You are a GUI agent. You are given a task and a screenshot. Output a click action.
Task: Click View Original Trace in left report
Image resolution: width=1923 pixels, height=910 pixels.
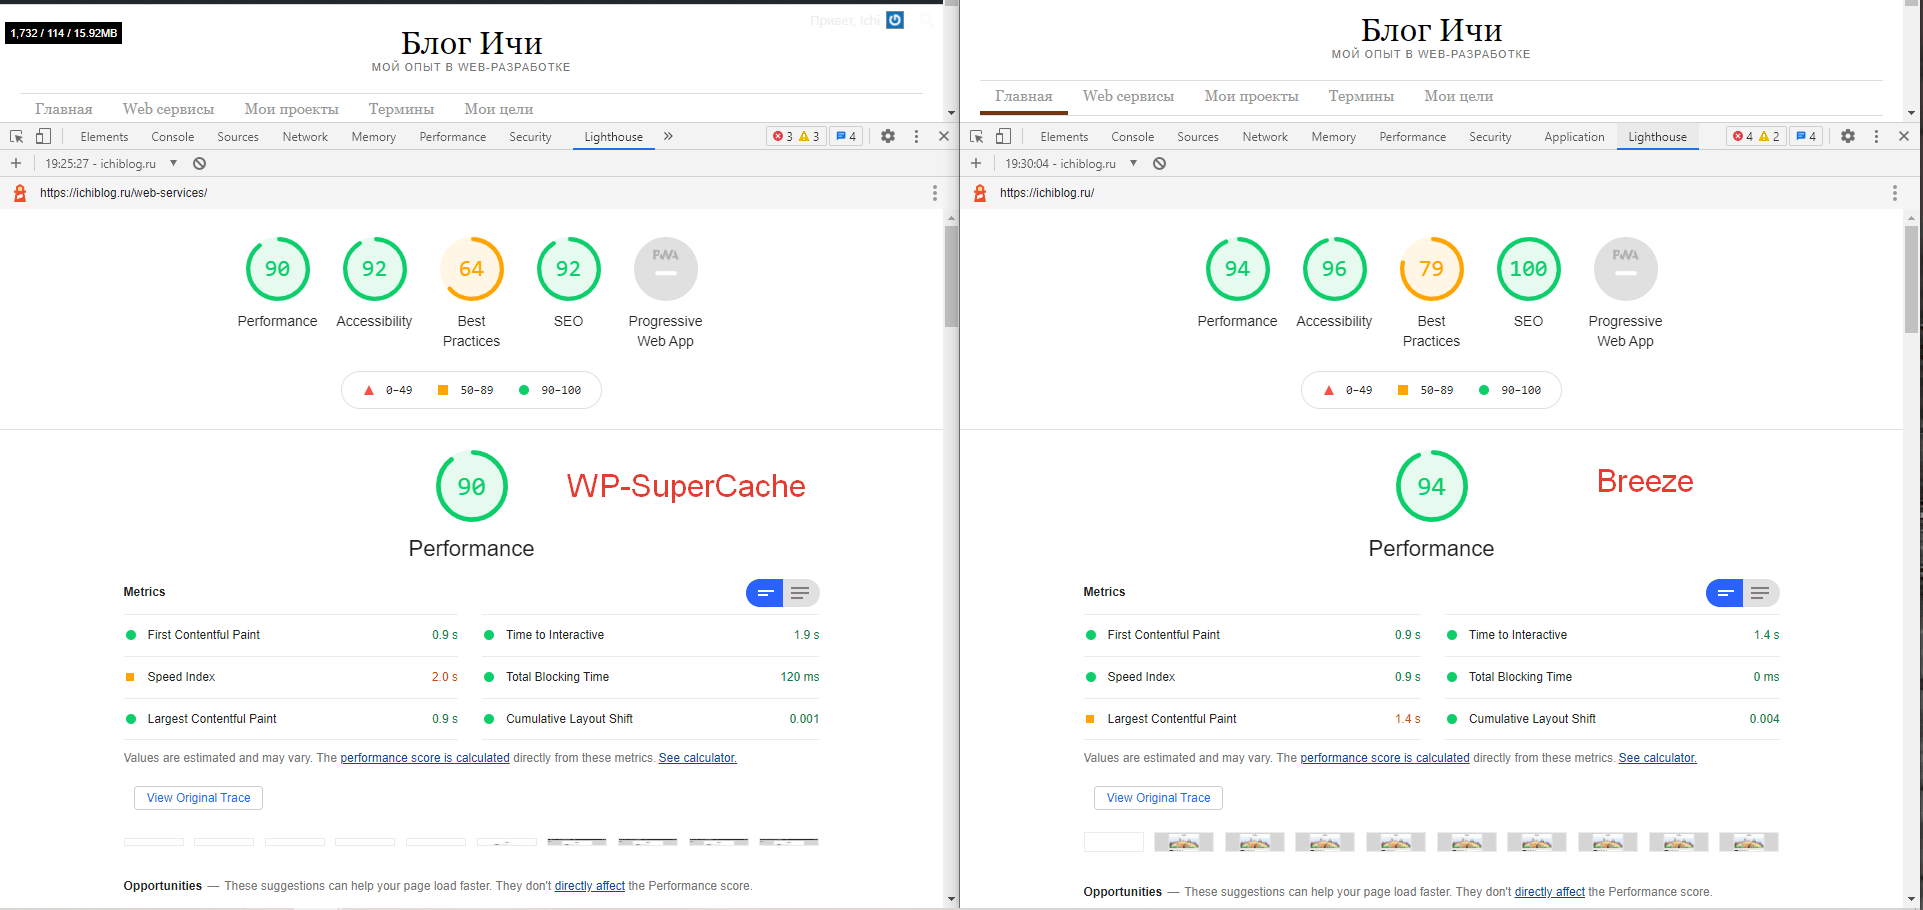(199, 798)
